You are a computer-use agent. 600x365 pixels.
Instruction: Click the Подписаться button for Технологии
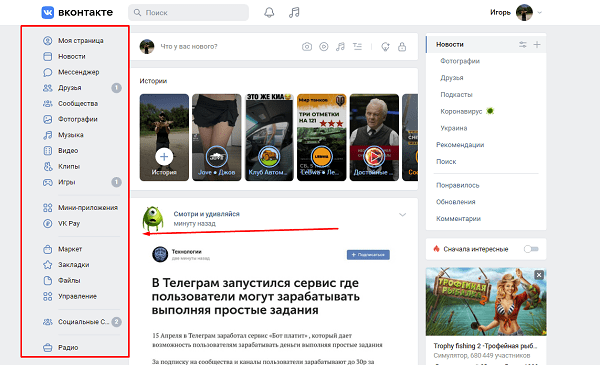coord(368,255)
